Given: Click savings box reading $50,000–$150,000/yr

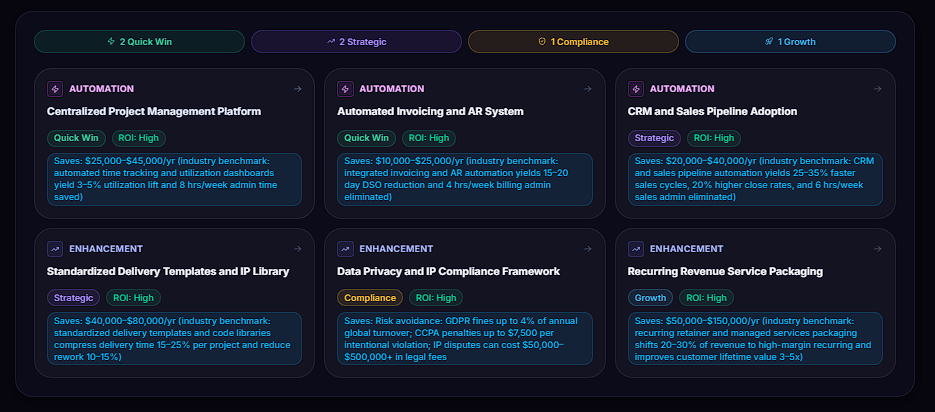Looking at the screenshot, I should click(755, 339).
